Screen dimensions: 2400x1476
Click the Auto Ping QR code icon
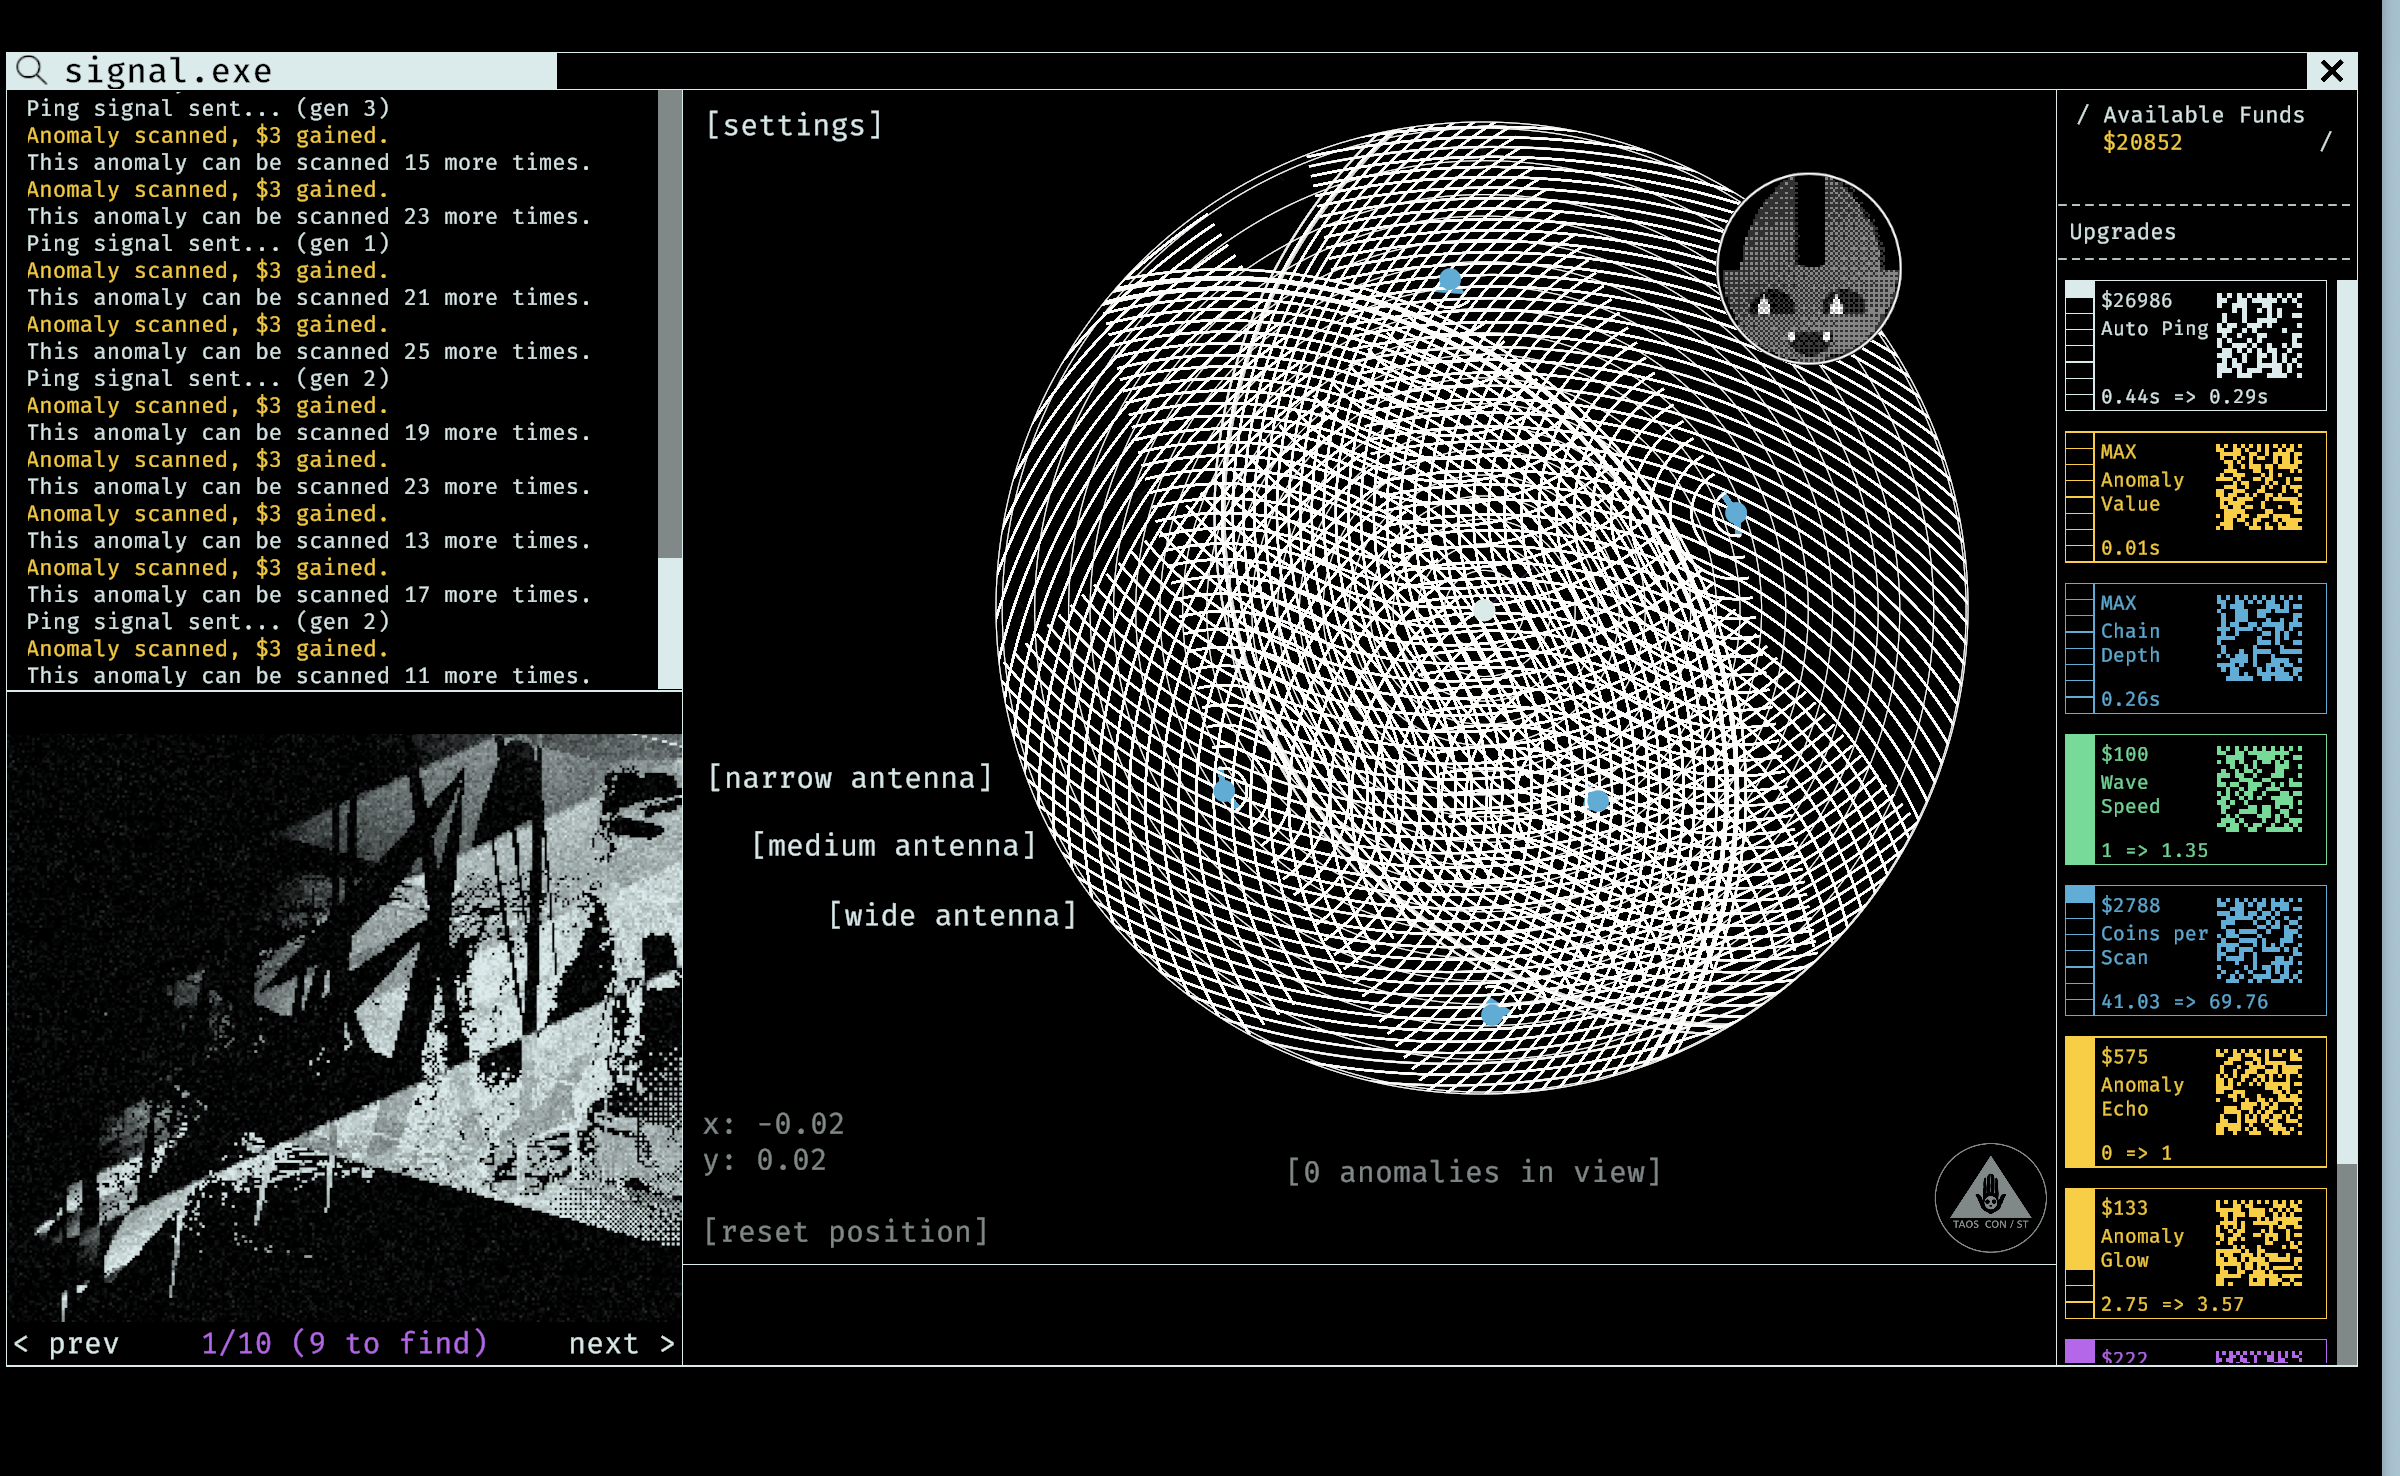2259,335
